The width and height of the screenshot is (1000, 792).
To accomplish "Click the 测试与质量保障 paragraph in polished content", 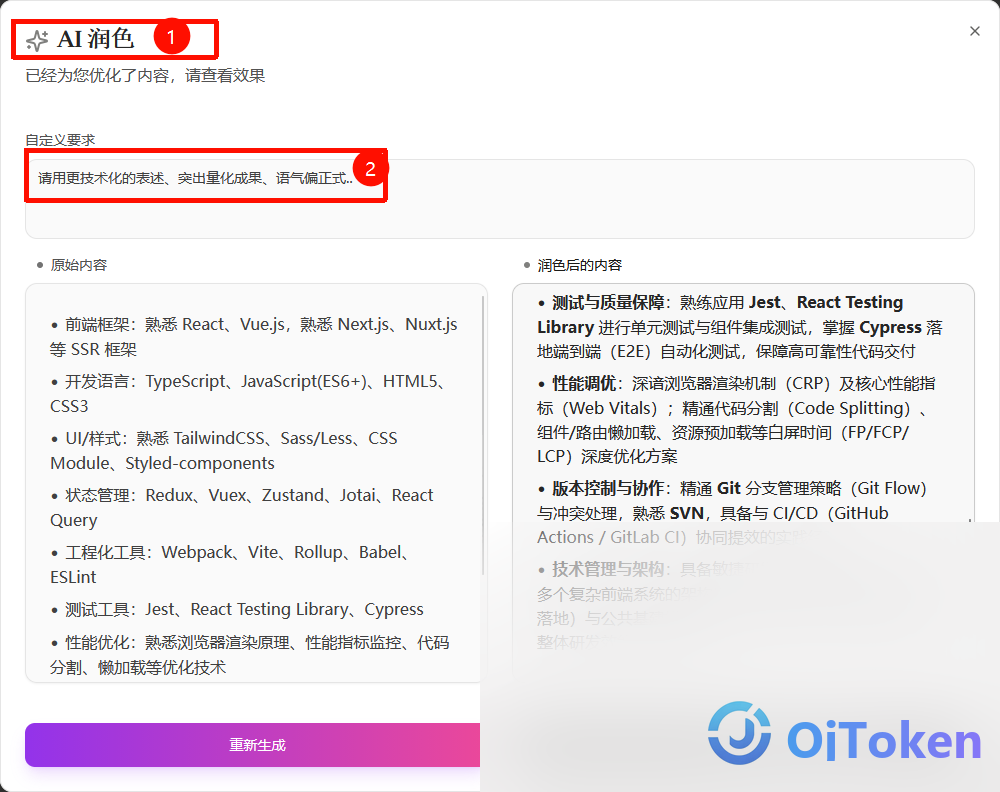I will [x=740, y=326].
